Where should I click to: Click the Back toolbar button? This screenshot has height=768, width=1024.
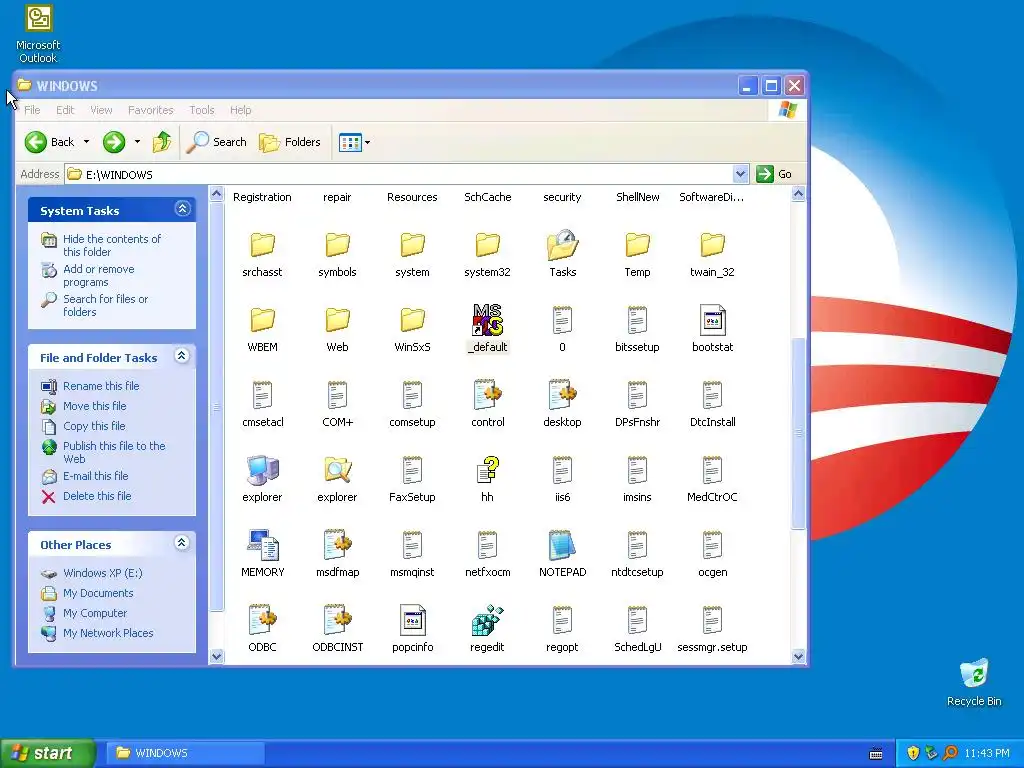(x=50, y=142)
